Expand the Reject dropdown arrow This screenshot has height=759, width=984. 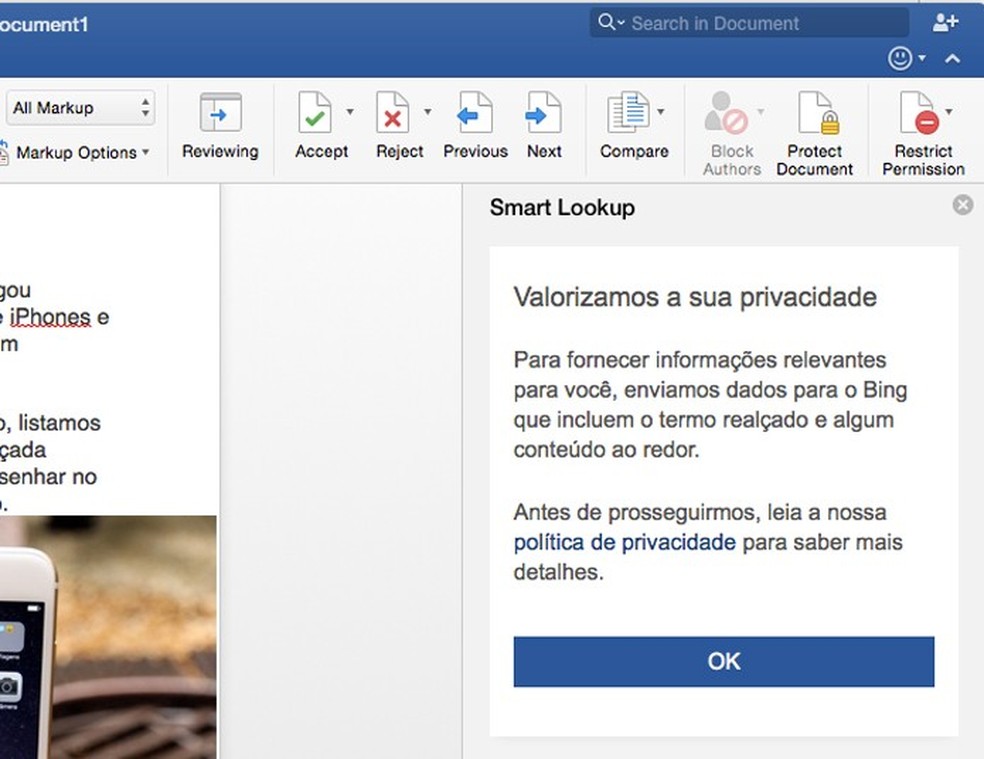coord(427,112)
